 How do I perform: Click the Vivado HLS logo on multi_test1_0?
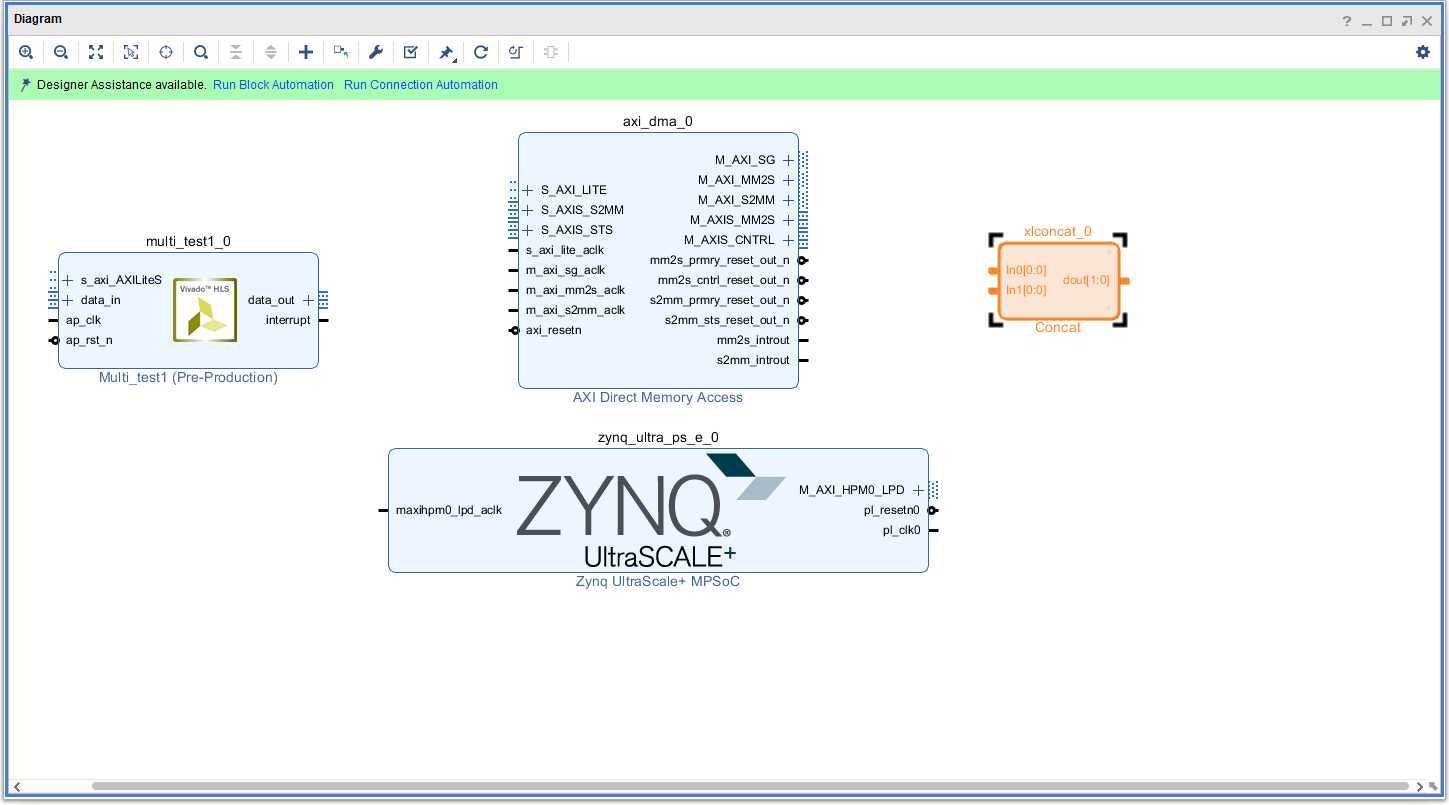tap(205, 310)
